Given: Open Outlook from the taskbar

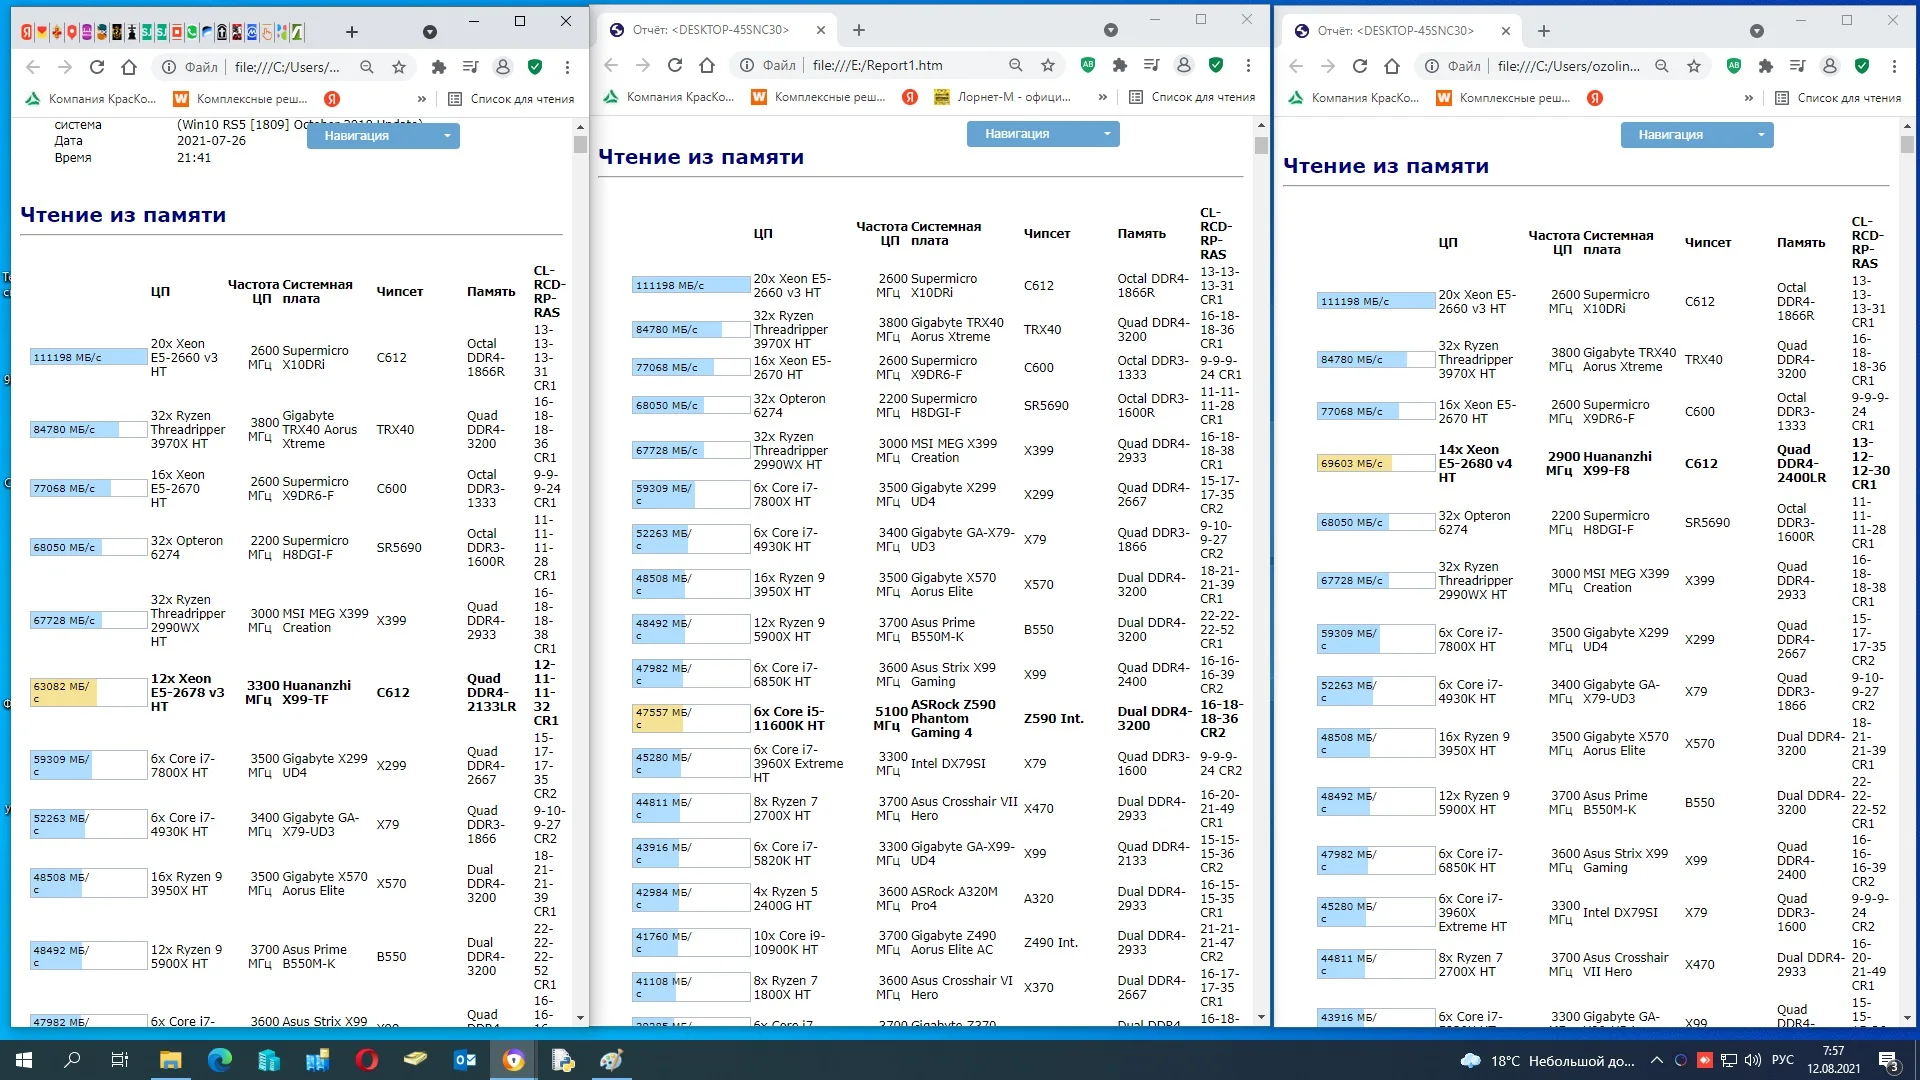Looking at the screenshot, I should 465,1060.
